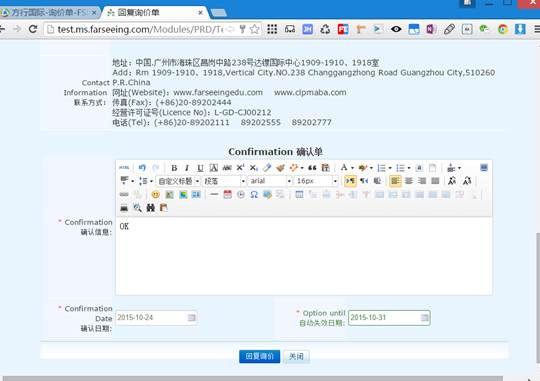Toggle left text alignment
Viewport: 540px width, 381px height.
point(395,181)
